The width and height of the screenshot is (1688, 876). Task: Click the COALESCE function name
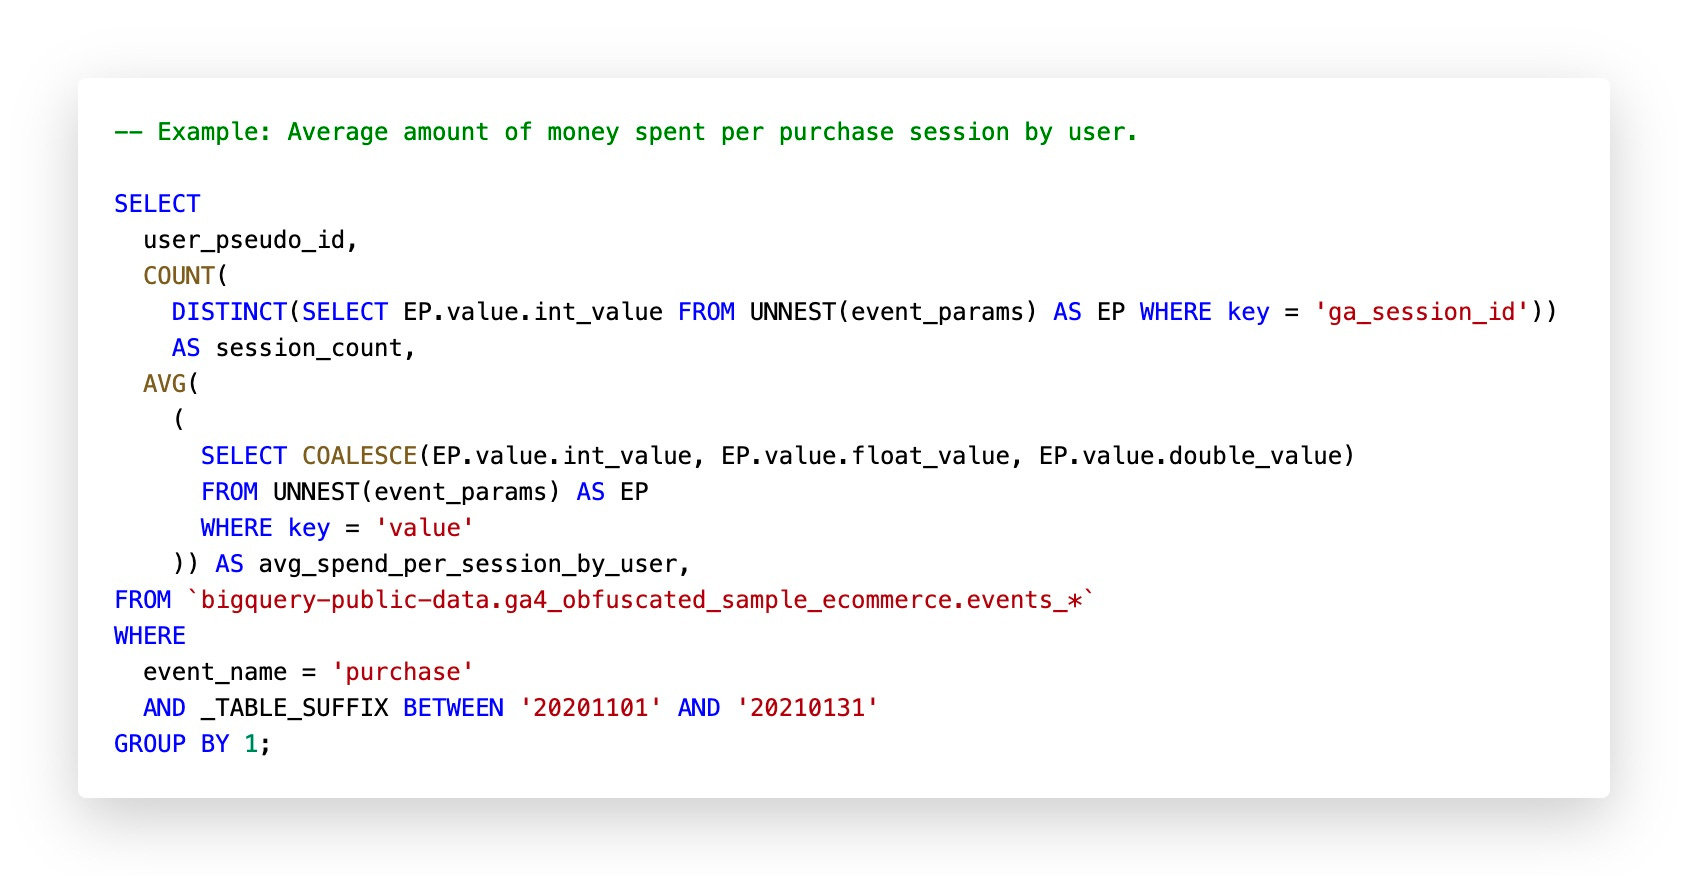pyautogui.click(x=359, y=456)
